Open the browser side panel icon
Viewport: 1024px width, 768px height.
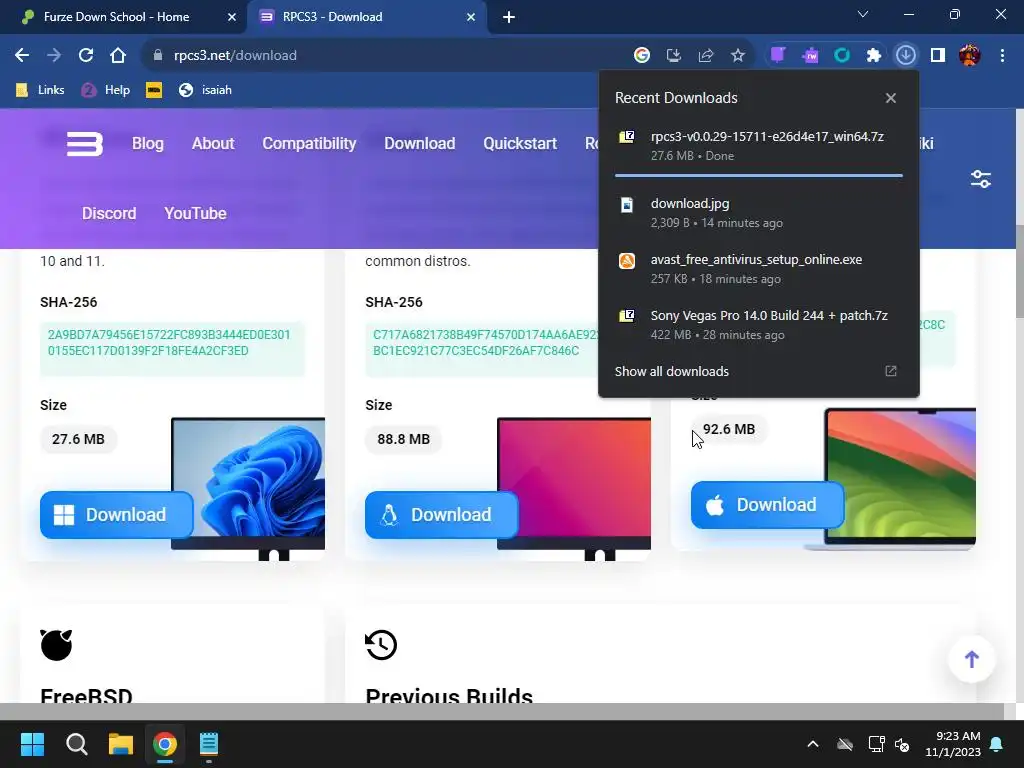[x=938, y=56]
